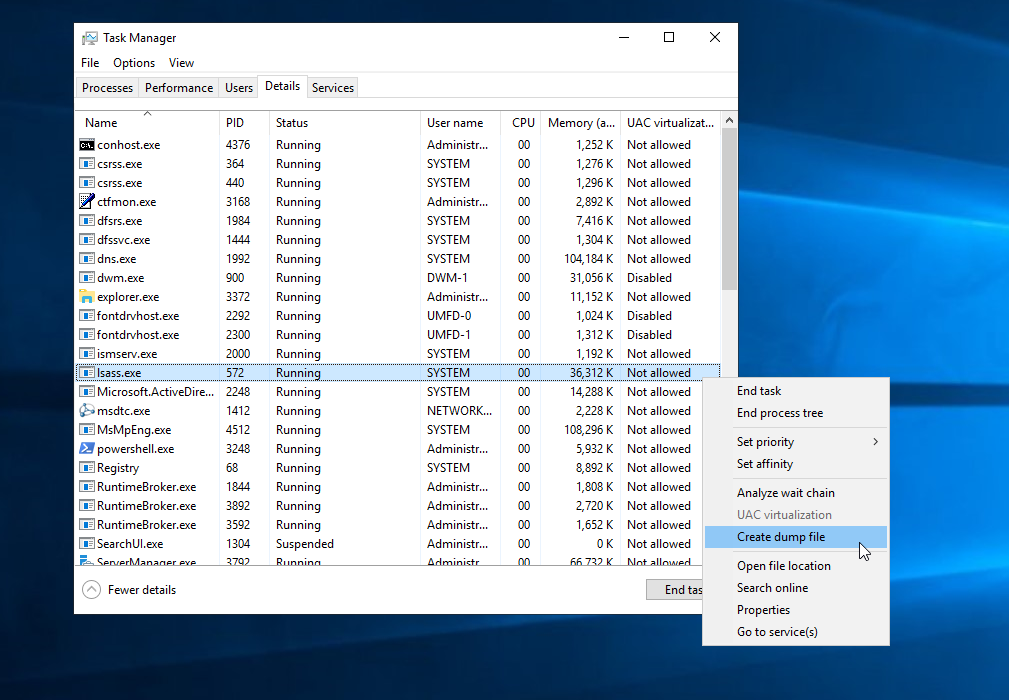Click the MsMpEng.exe process icon
This screenshot has height=700, width=1009.
87,430
